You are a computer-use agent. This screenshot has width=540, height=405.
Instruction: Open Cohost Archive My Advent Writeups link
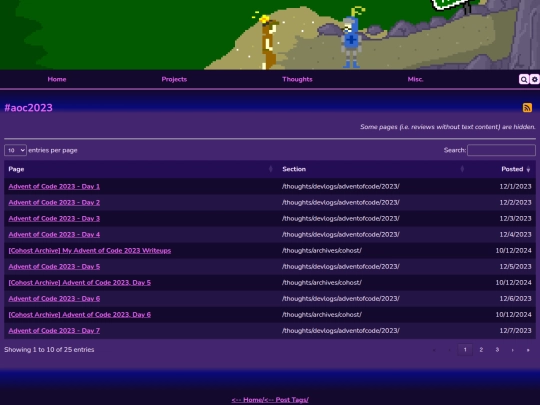coord(90,250)
